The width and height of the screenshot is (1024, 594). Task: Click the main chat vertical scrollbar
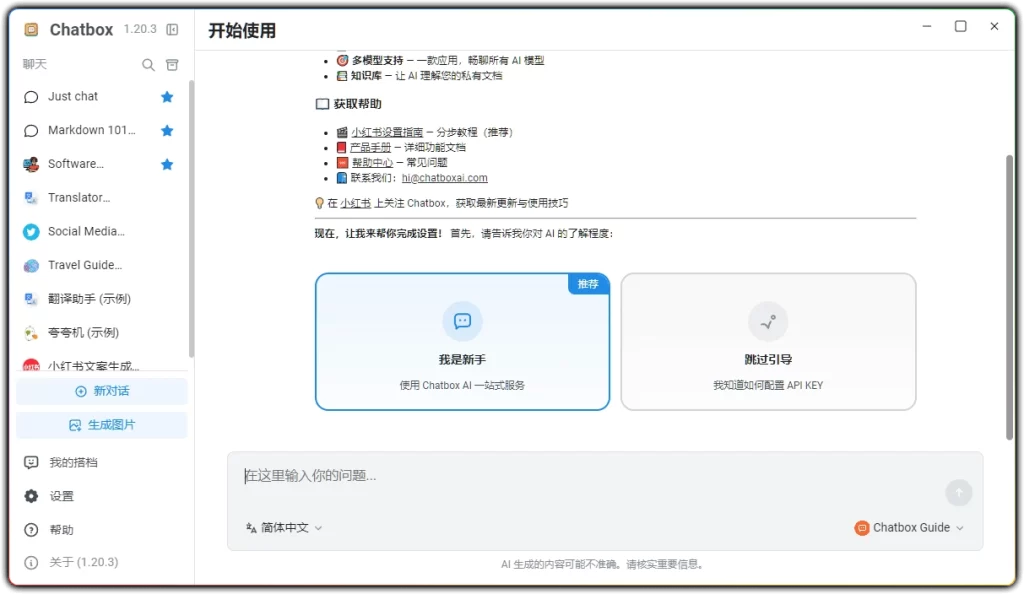(1009, 297)
